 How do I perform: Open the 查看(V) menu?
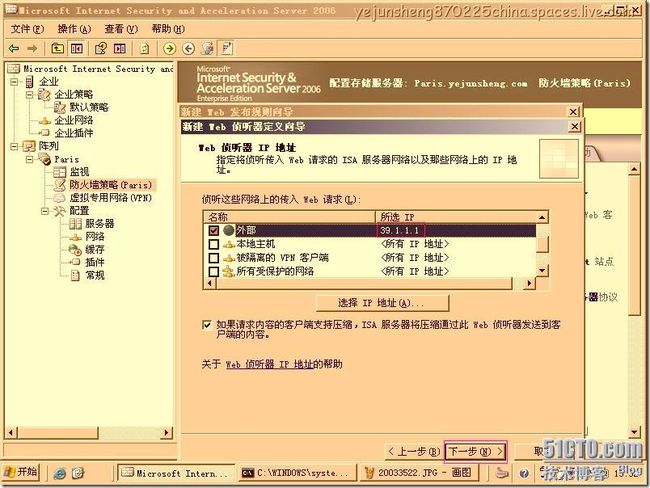pos(121,29)
